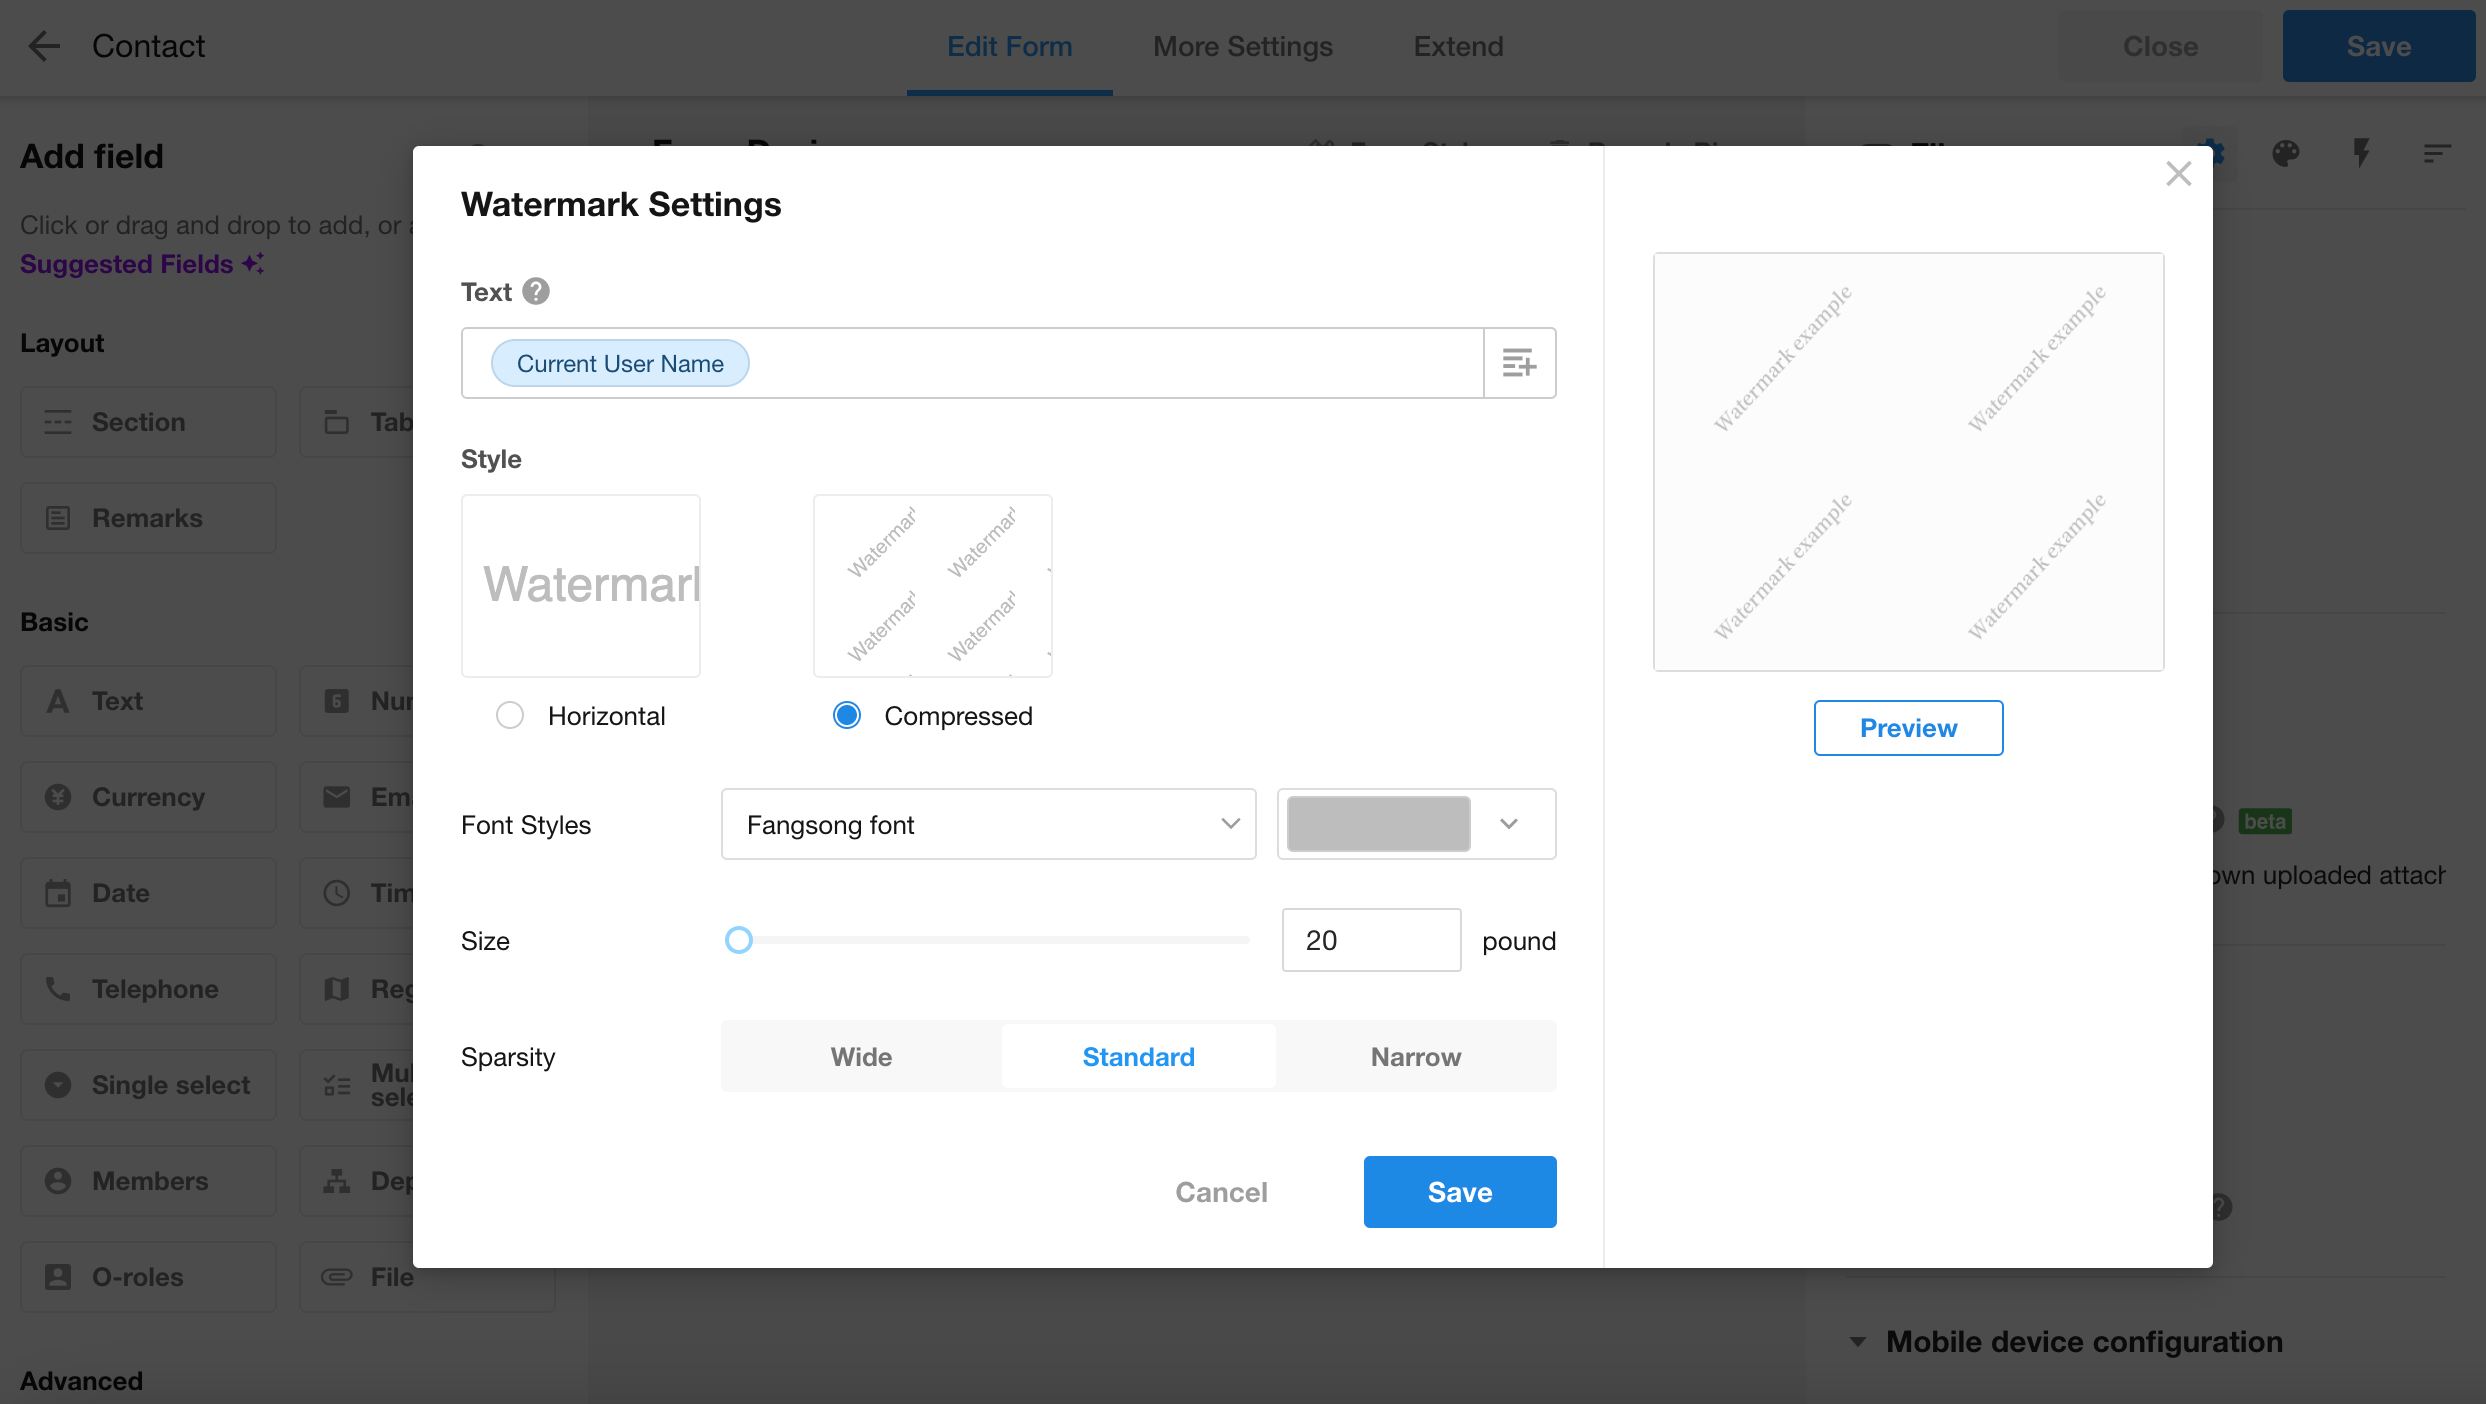Toggle Wide sparsity option
The width and height of the screenshot is (2486, 1404).
861,1056
